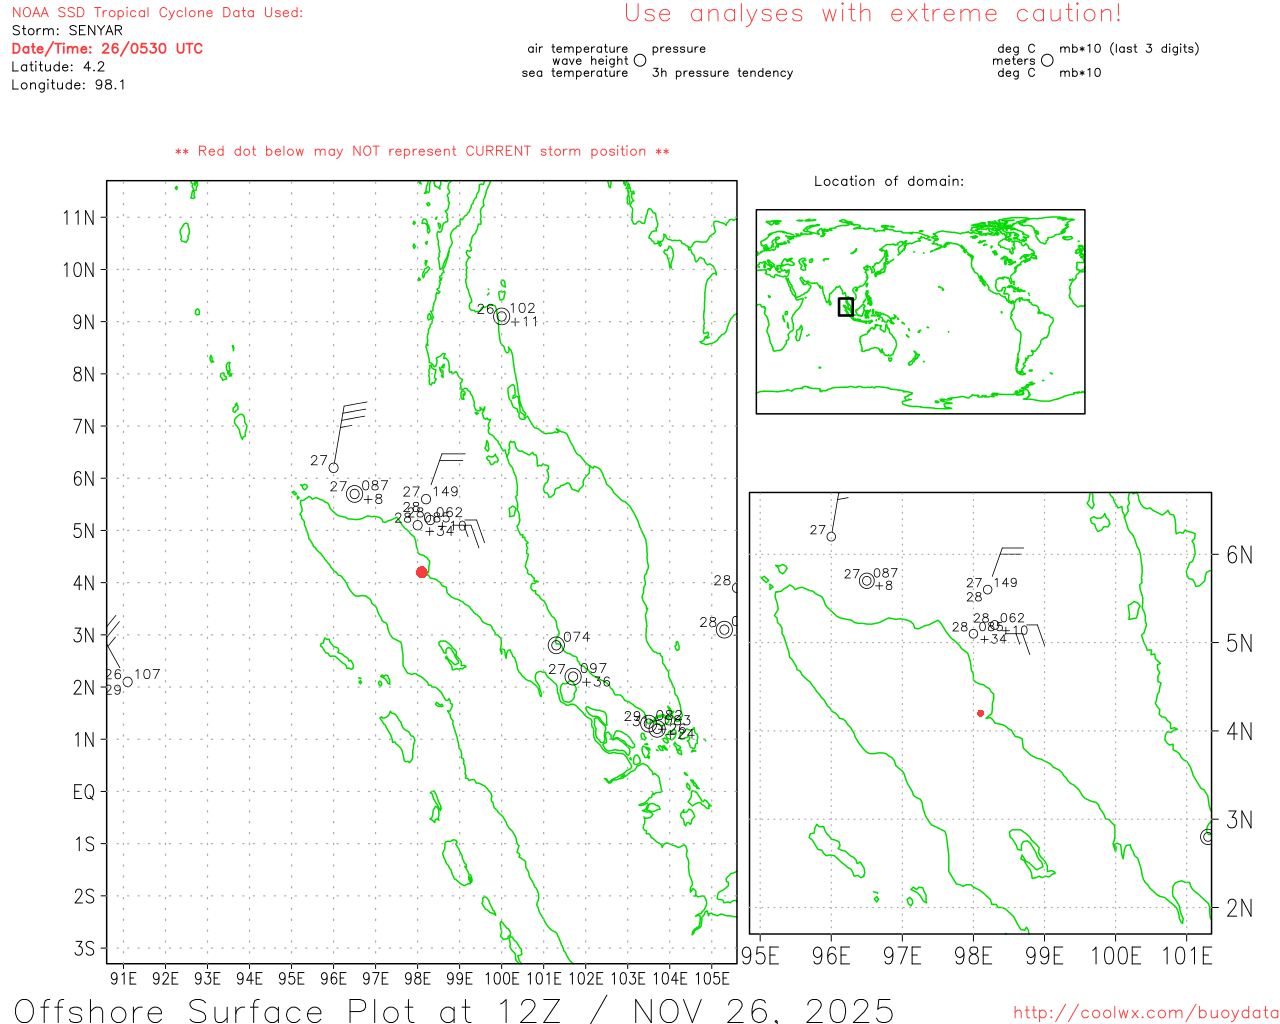Open the coolwx.com buoydata link
1280x1024 pixels.
1145,1012
